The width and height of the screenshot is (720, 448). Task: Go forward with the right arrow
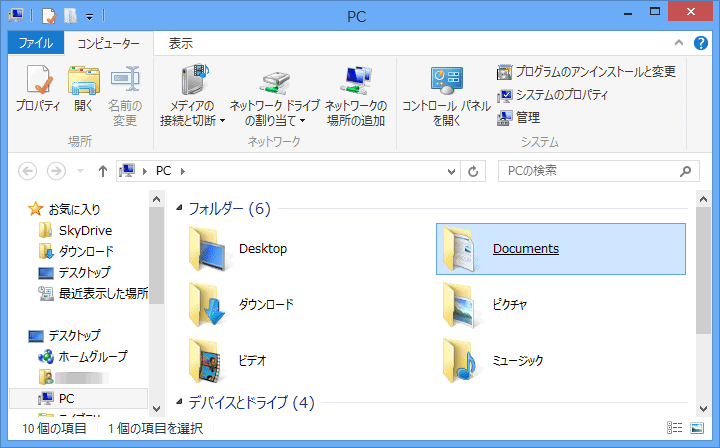56,171
